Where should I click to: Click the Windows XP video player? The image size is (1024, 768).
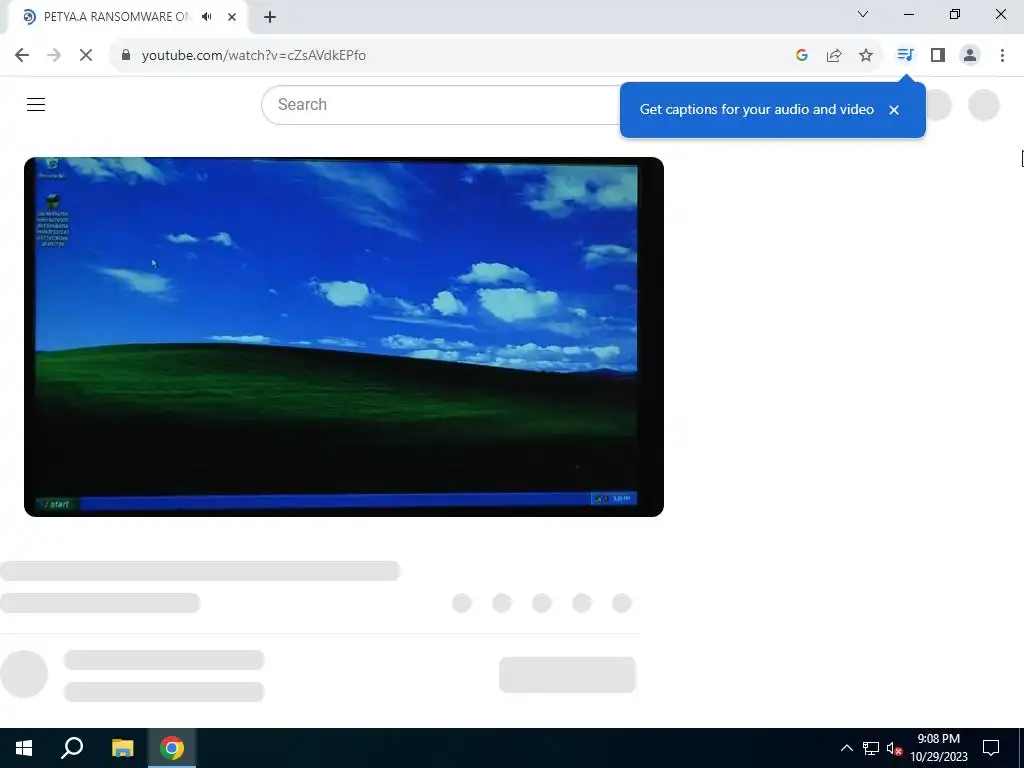[x=344, y=337]
